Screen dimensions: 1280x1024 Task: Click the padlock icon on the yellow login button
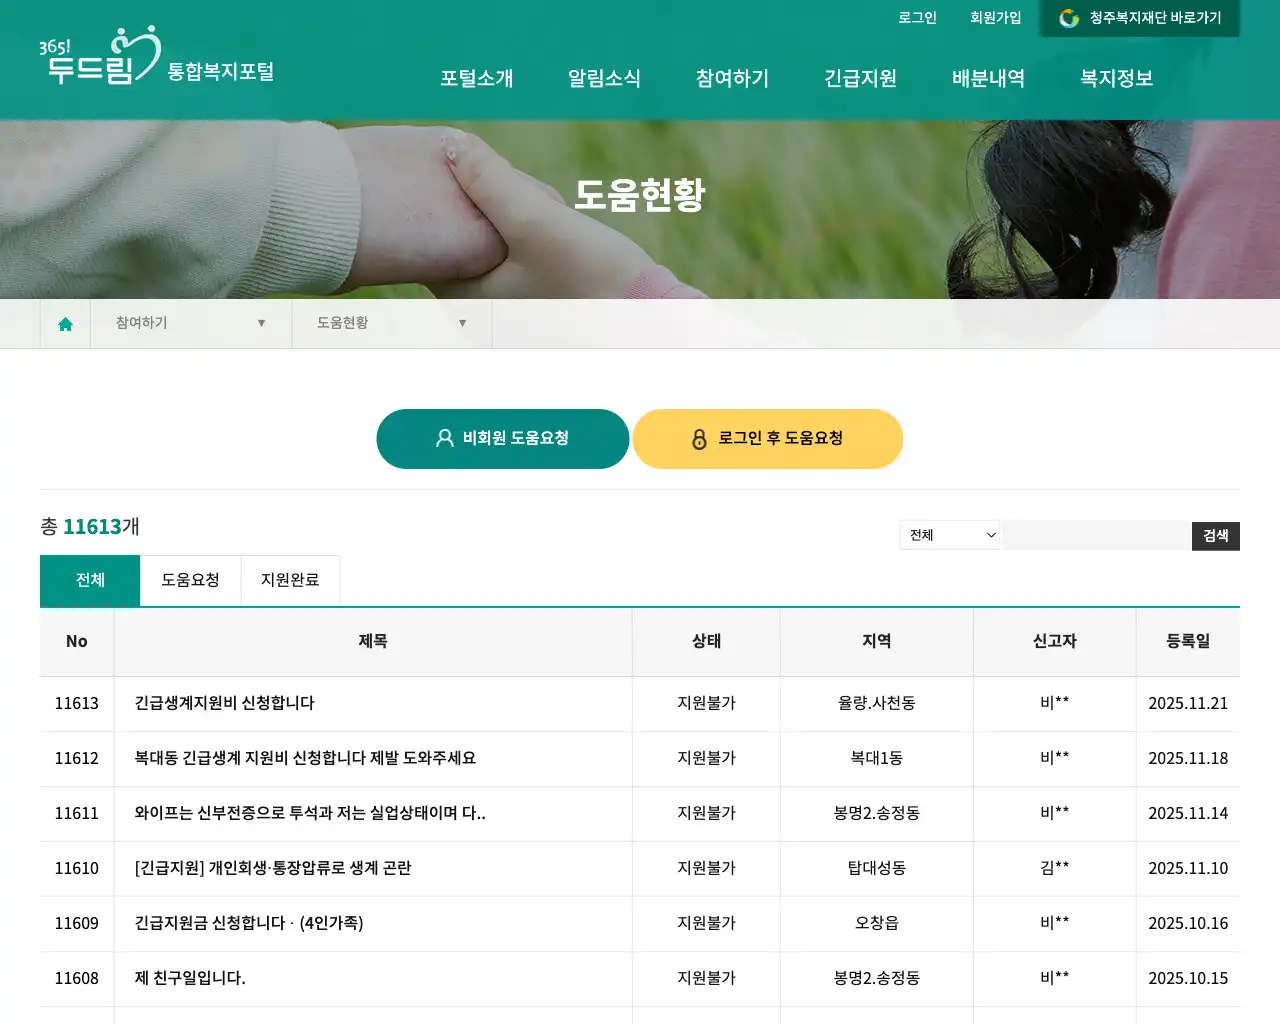(697, 438)
